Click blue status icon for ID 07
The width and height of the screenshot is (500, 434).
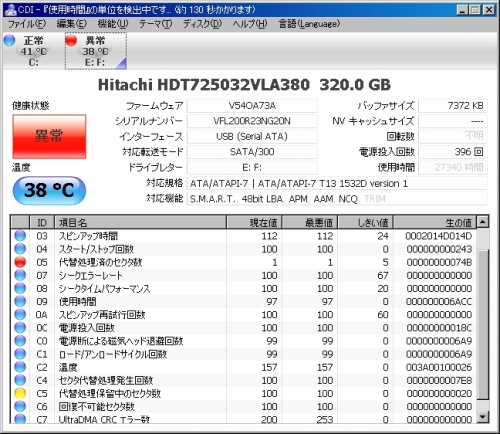point(20,275)
